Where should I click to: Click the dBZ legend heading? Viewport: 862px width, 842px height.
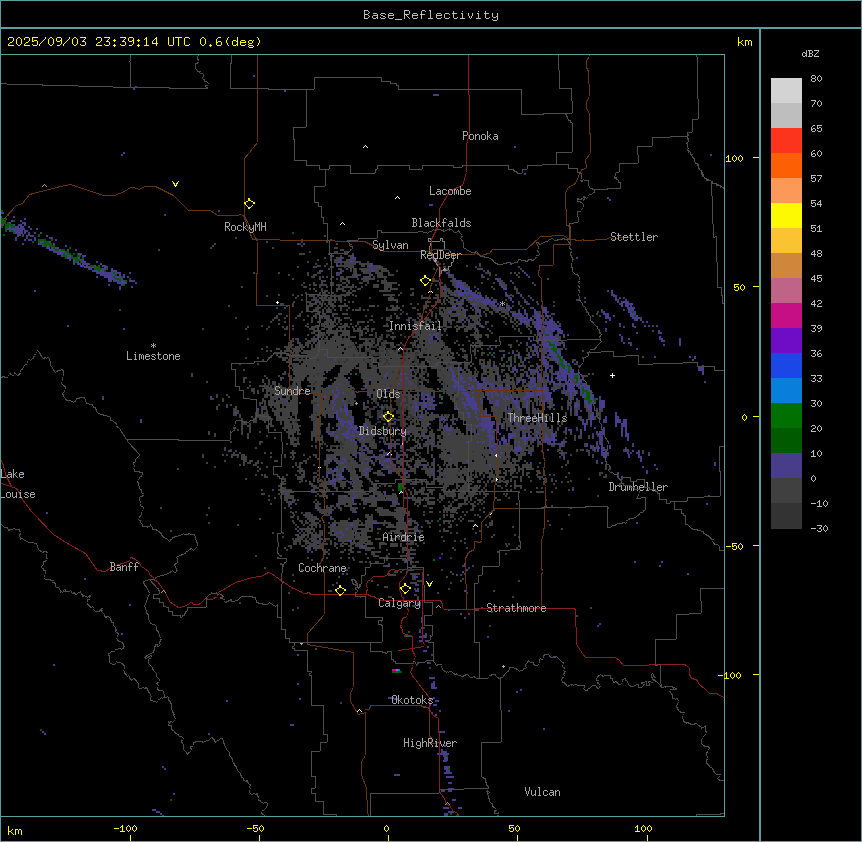pyautogui.click(x=810, y=54)
